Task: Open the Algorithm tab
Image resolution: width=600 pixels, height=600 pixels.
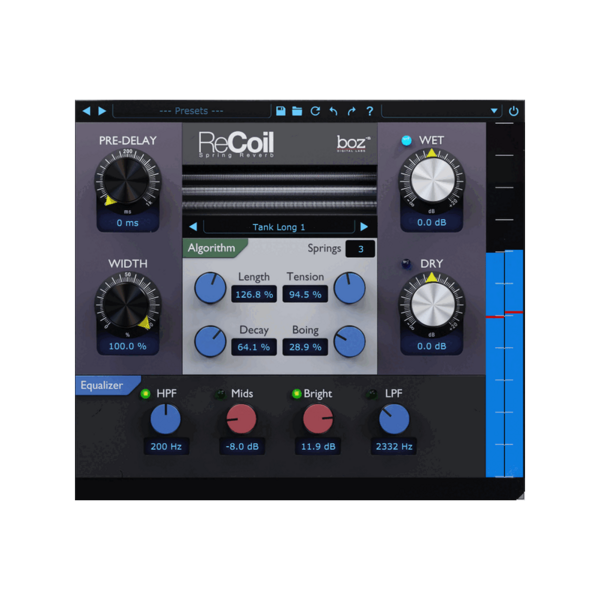Action: click(x=214, y=248)
